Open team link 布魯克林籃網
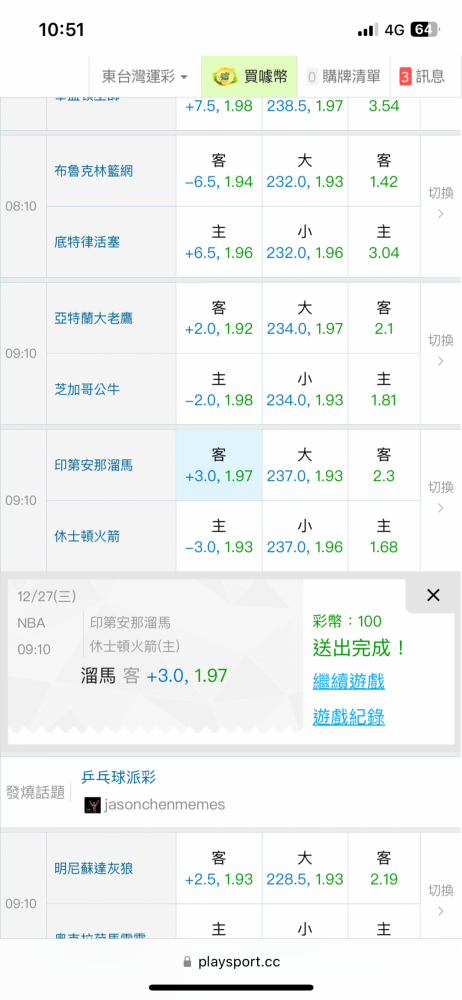462x1000 pixels. (x=94, y=171)
